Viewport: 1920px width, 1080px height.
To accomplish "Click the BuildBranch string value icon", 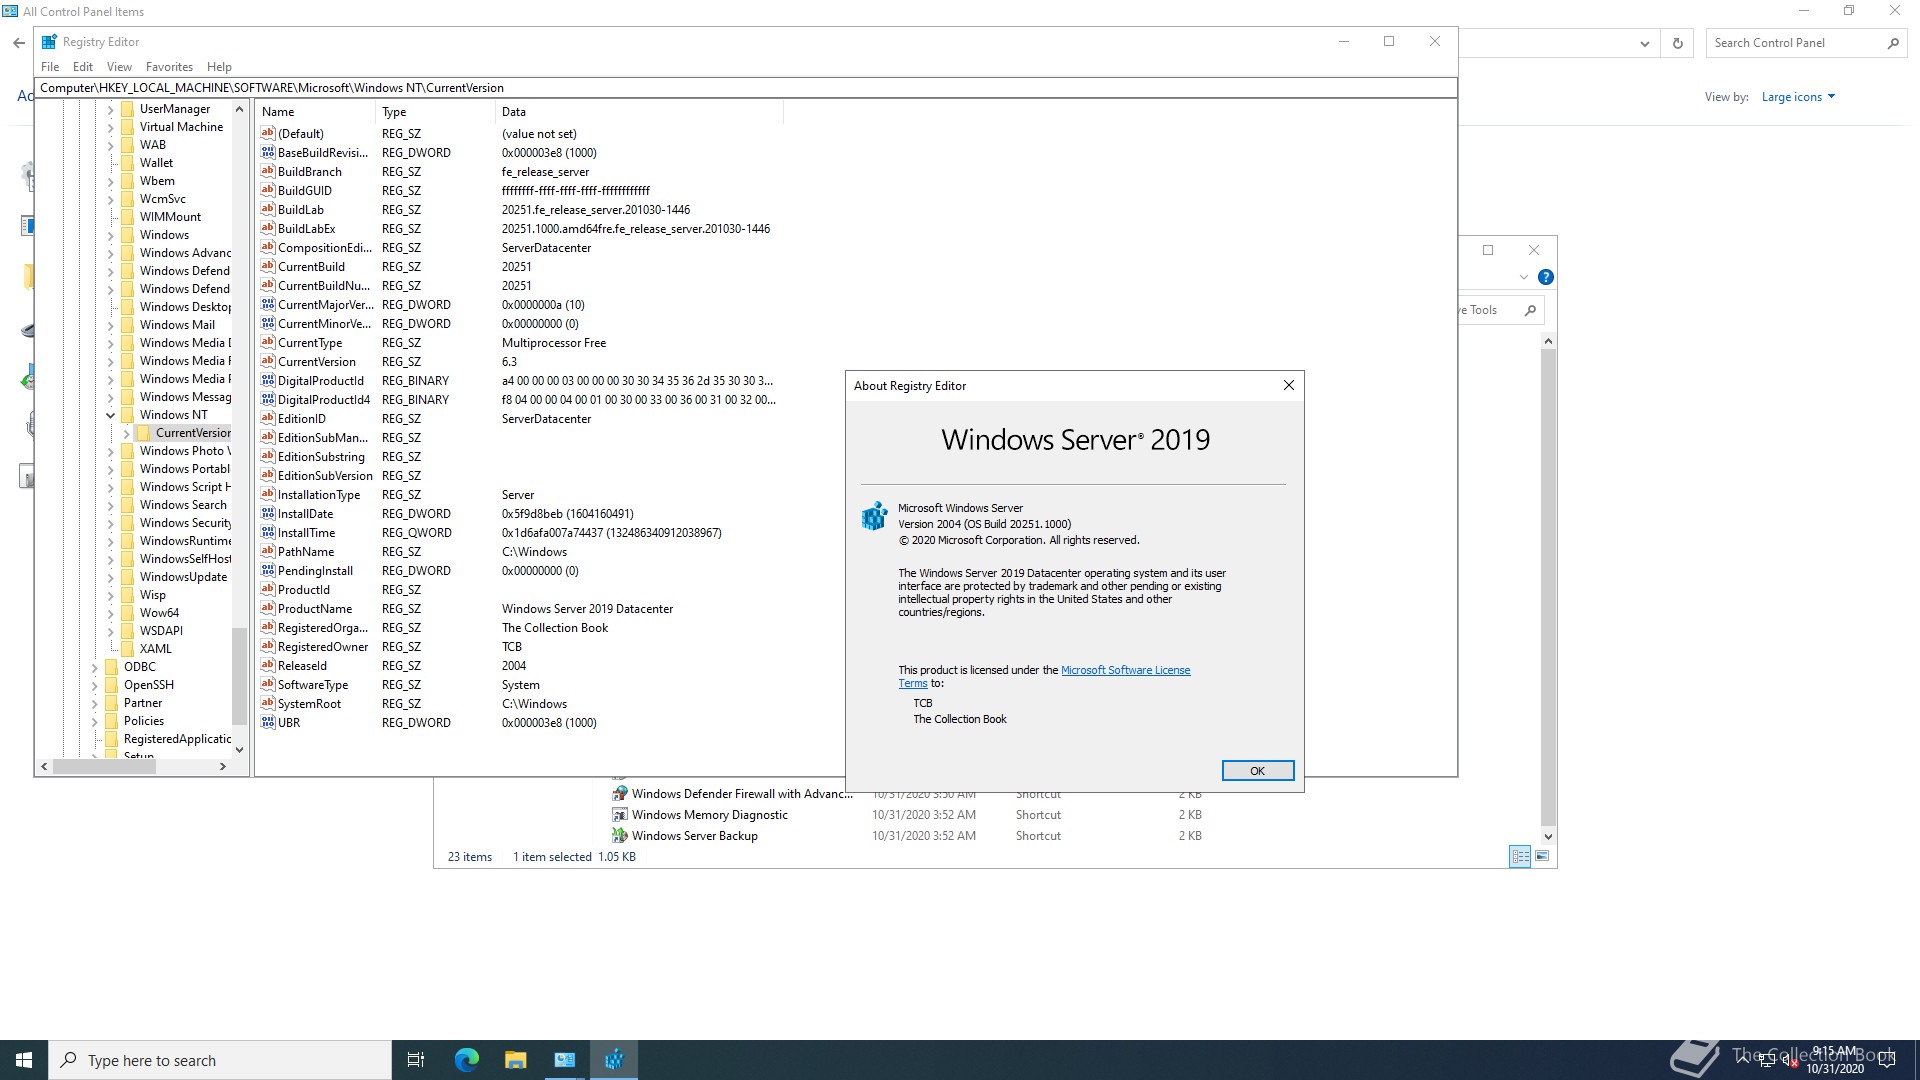I will coord(268,171).
